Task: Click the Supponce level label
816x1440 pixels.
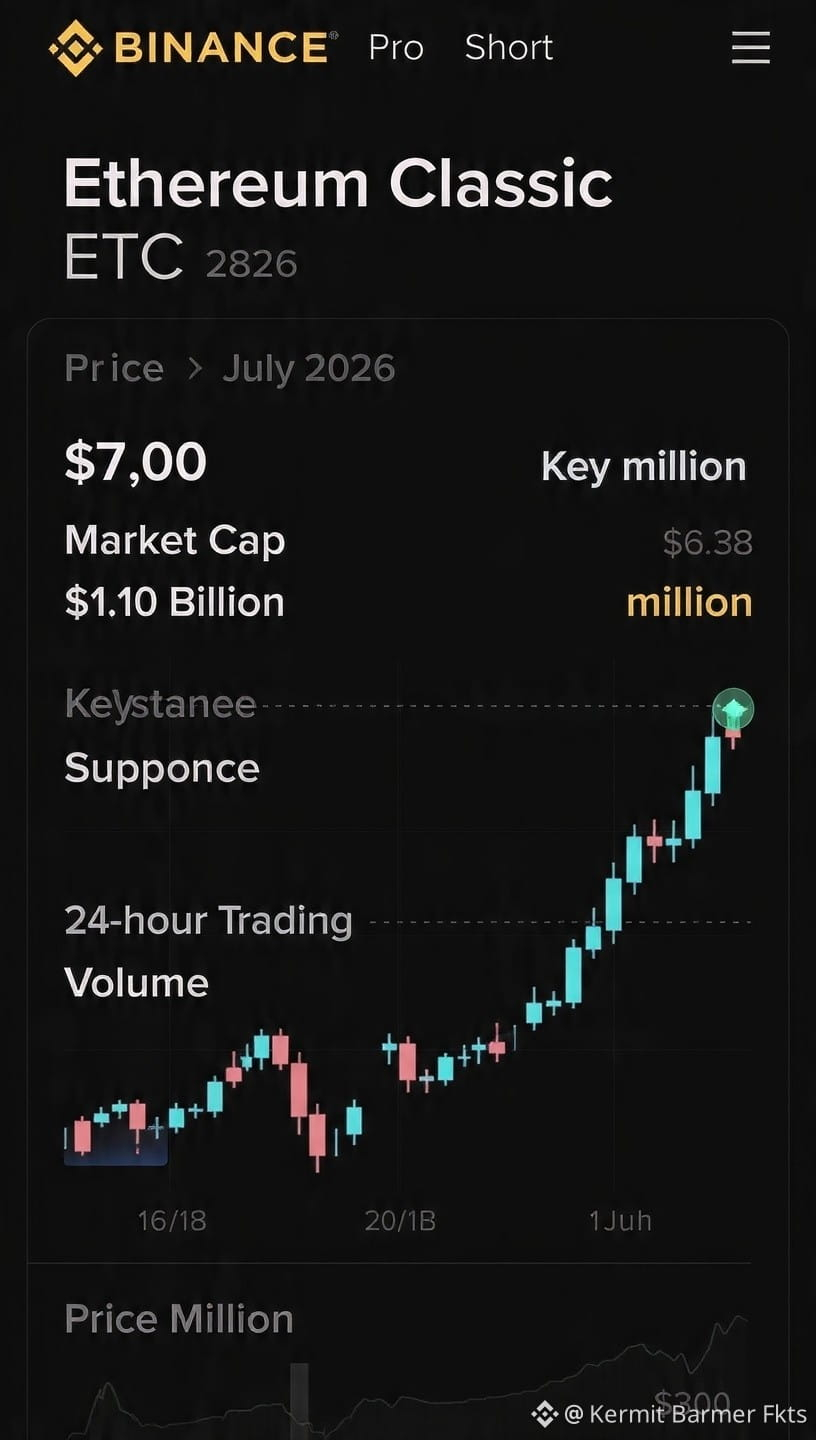Action: pos(162,769)
